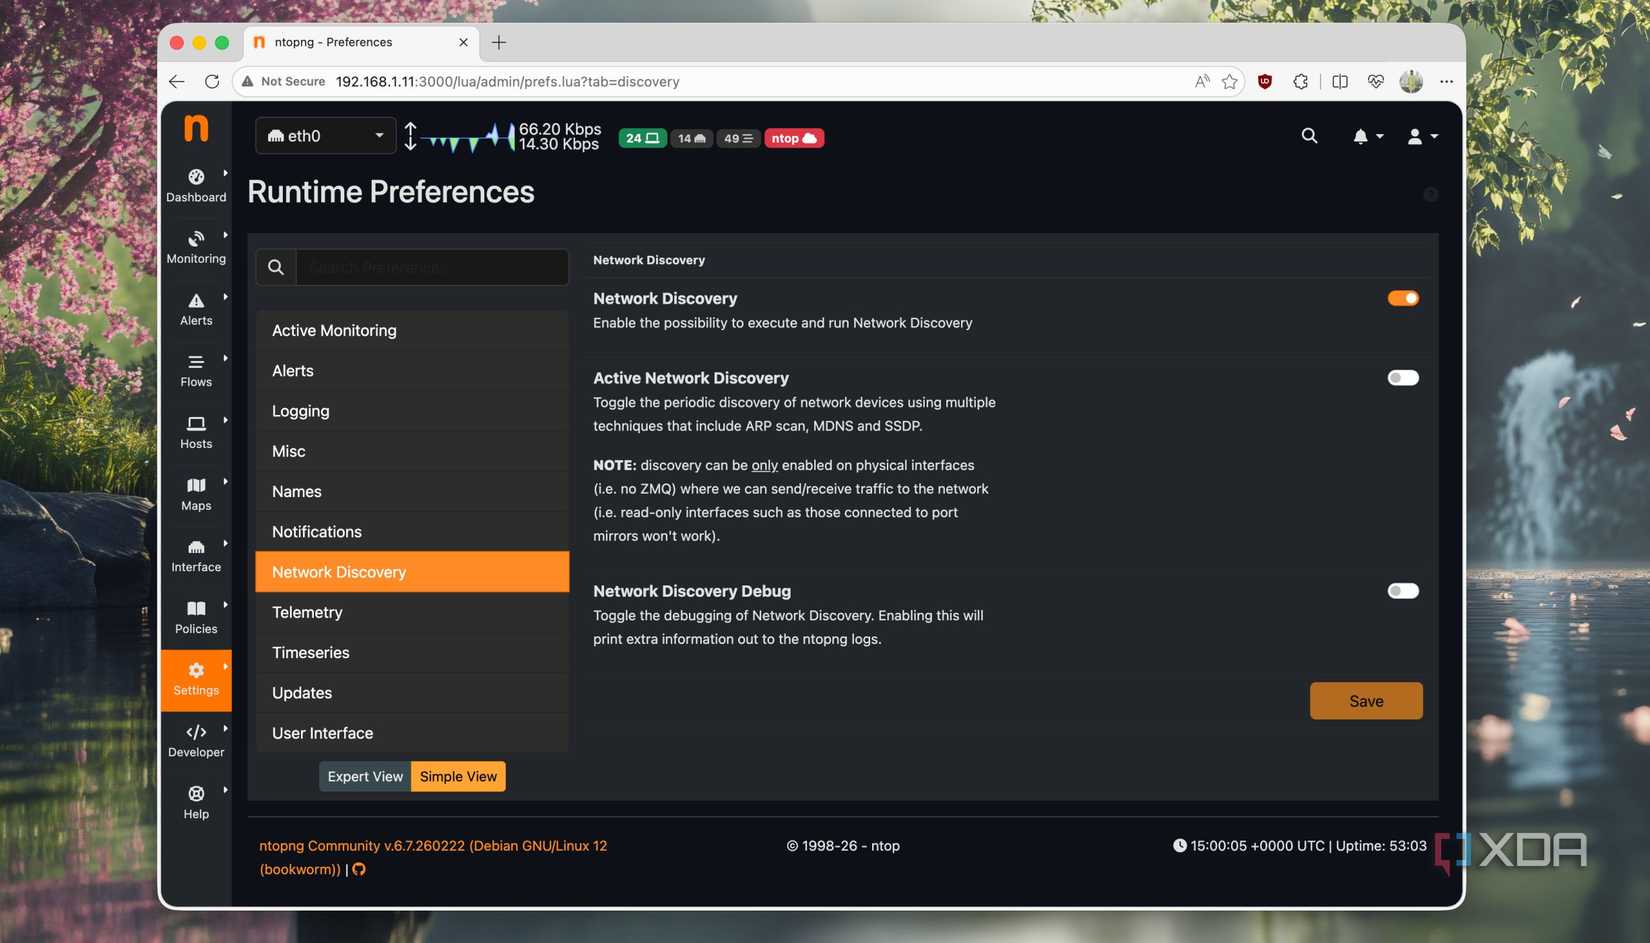Open the Alerts triangle icon in sidebar

pyautogui.click(x=196, y=300)
